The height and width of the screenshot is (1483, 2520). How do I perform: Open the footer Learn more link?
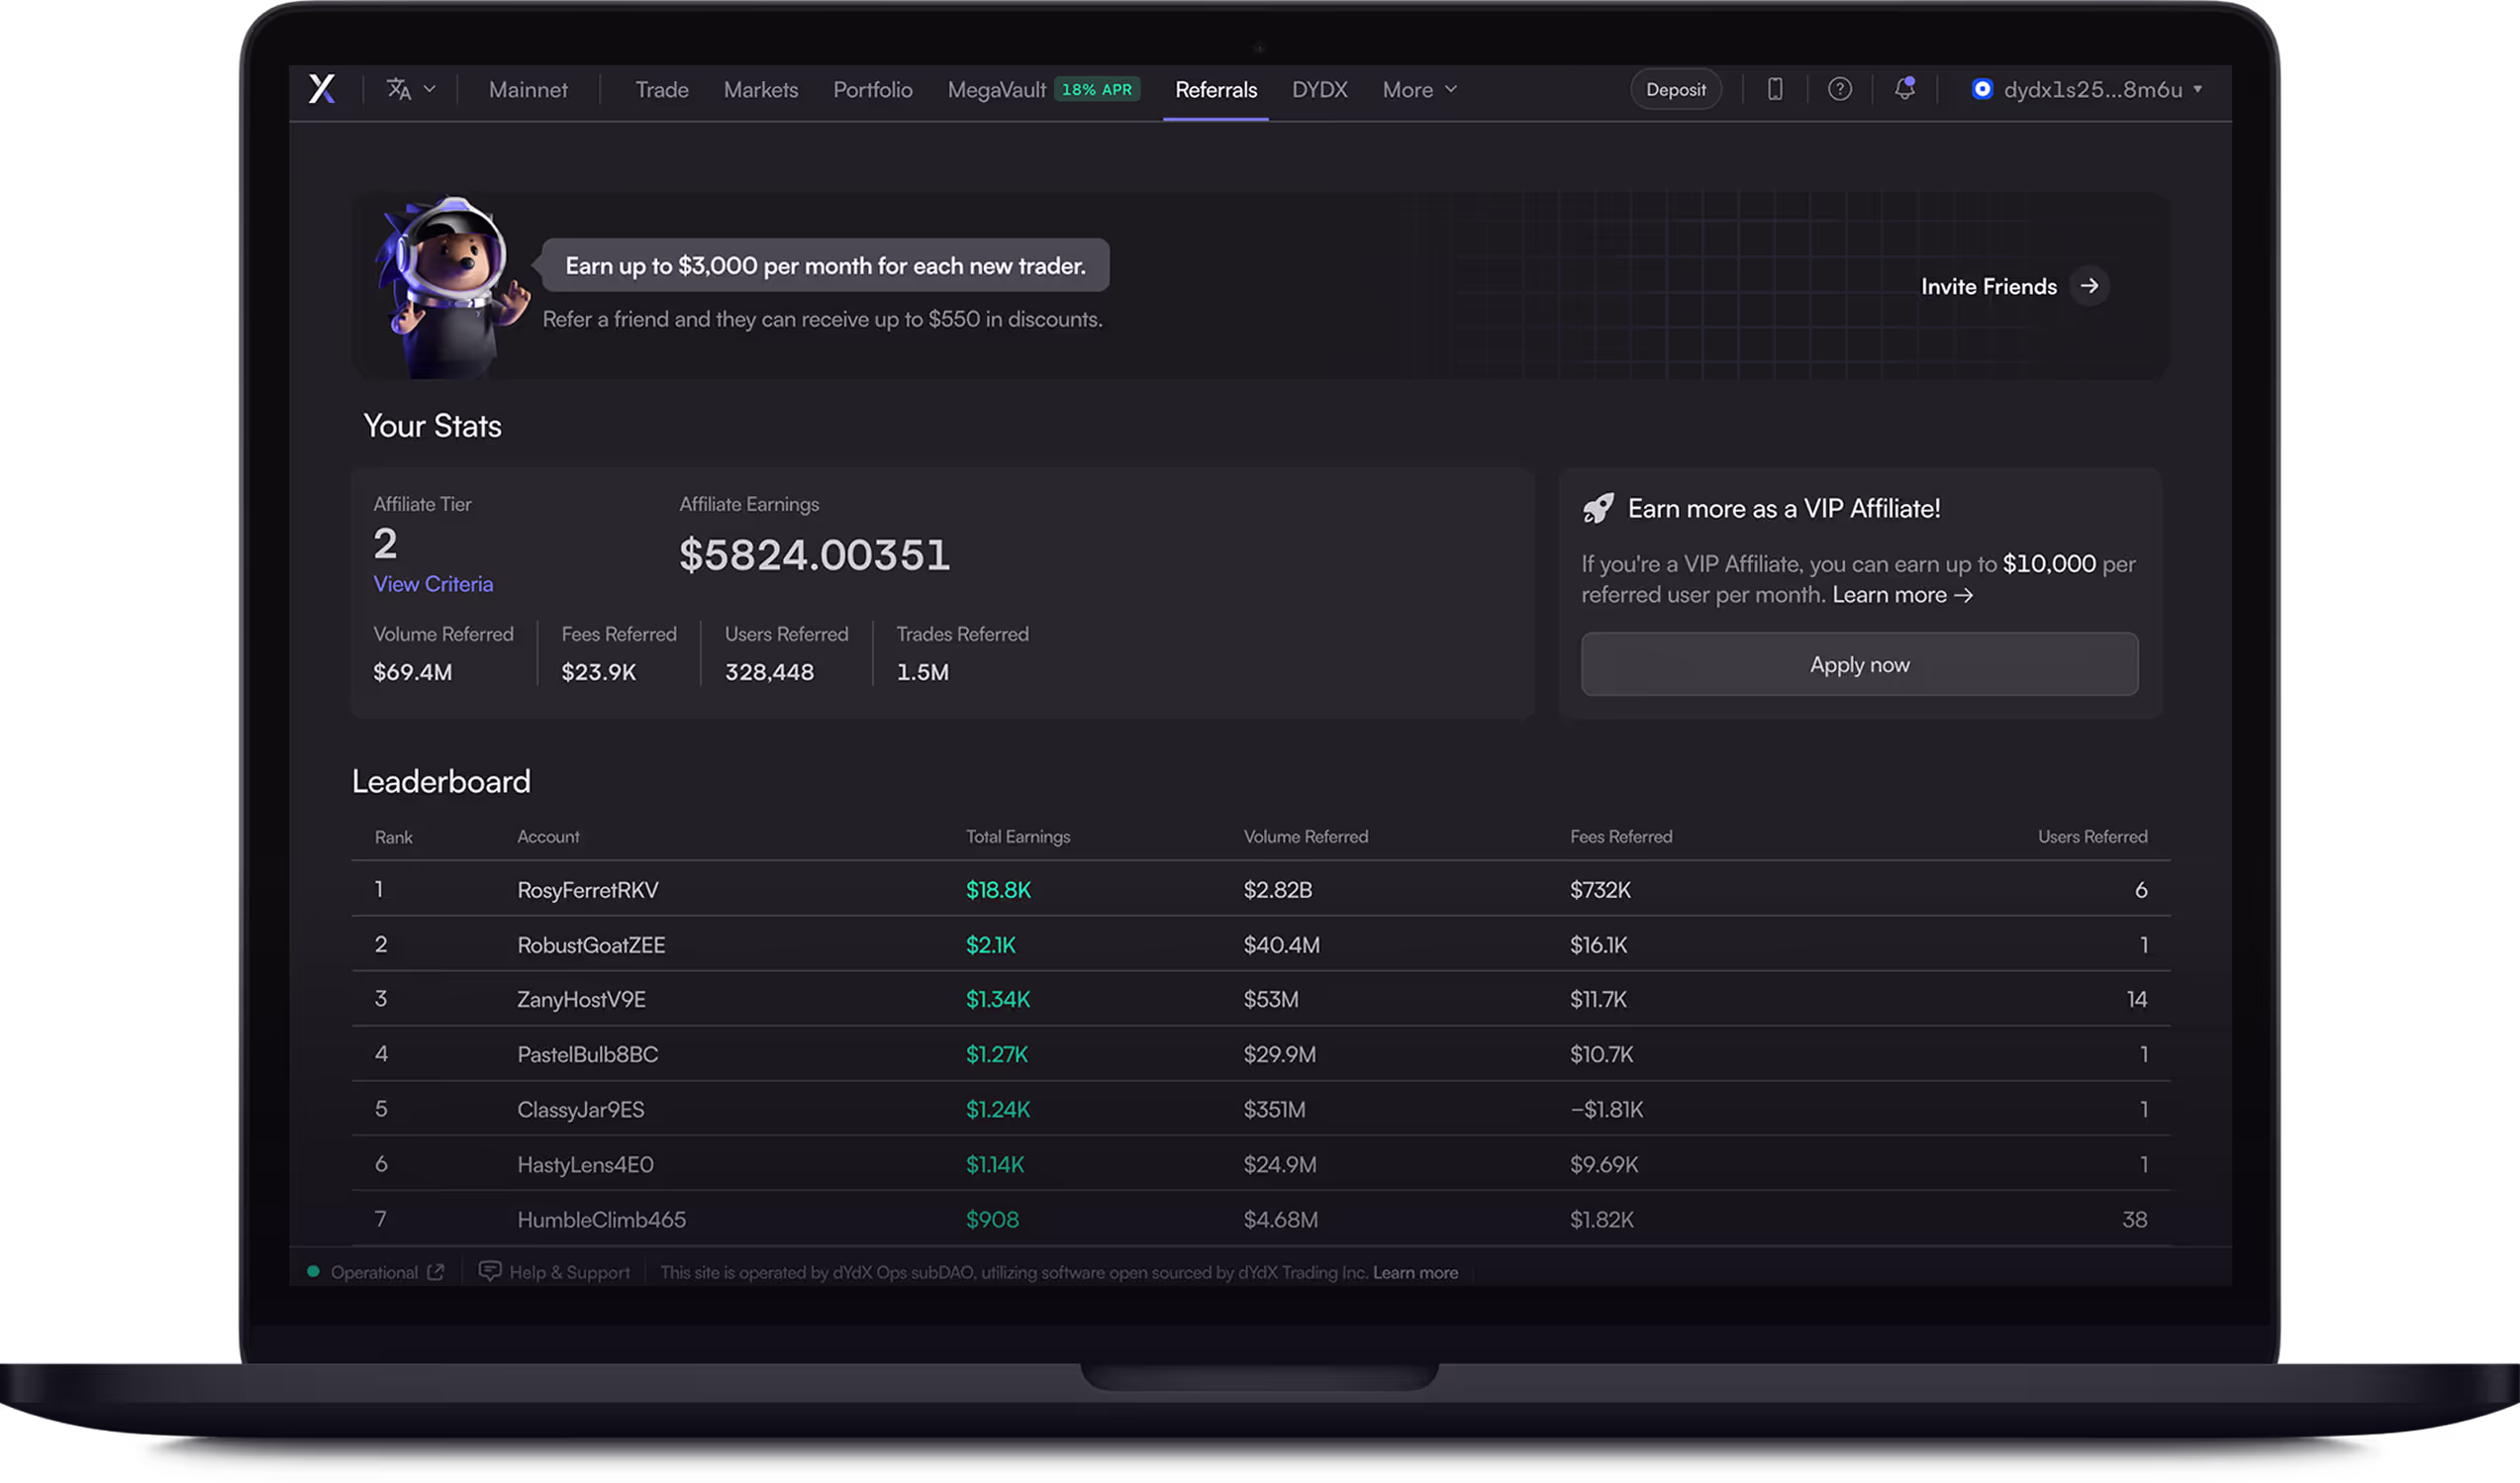point(1415,1272)
